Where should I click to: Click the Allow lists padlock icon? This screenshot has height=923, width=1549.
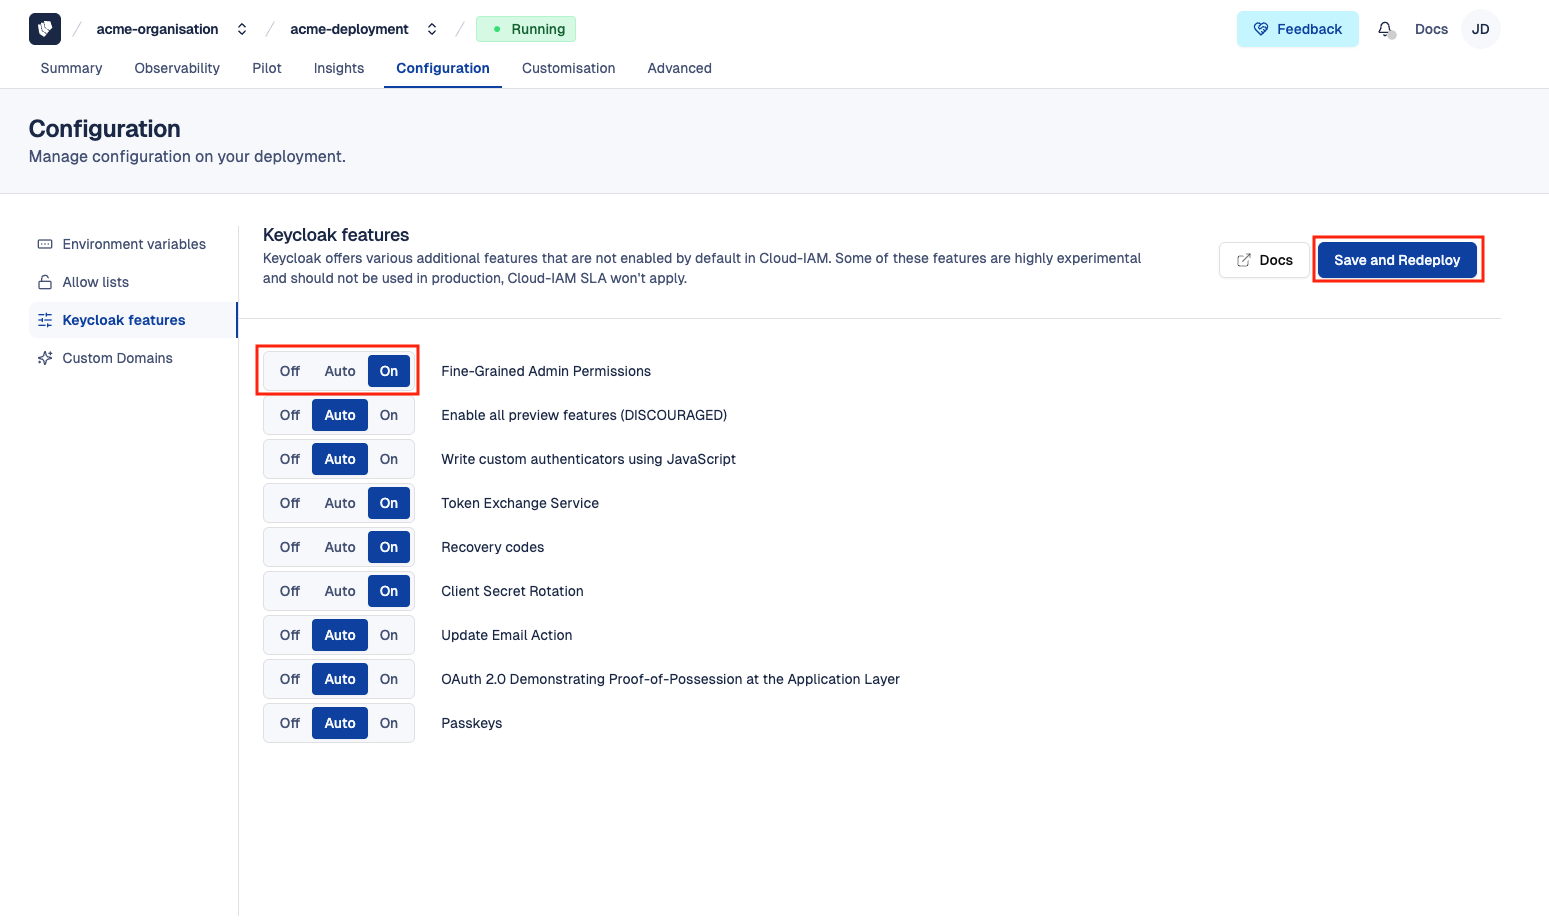coord(45,282)
